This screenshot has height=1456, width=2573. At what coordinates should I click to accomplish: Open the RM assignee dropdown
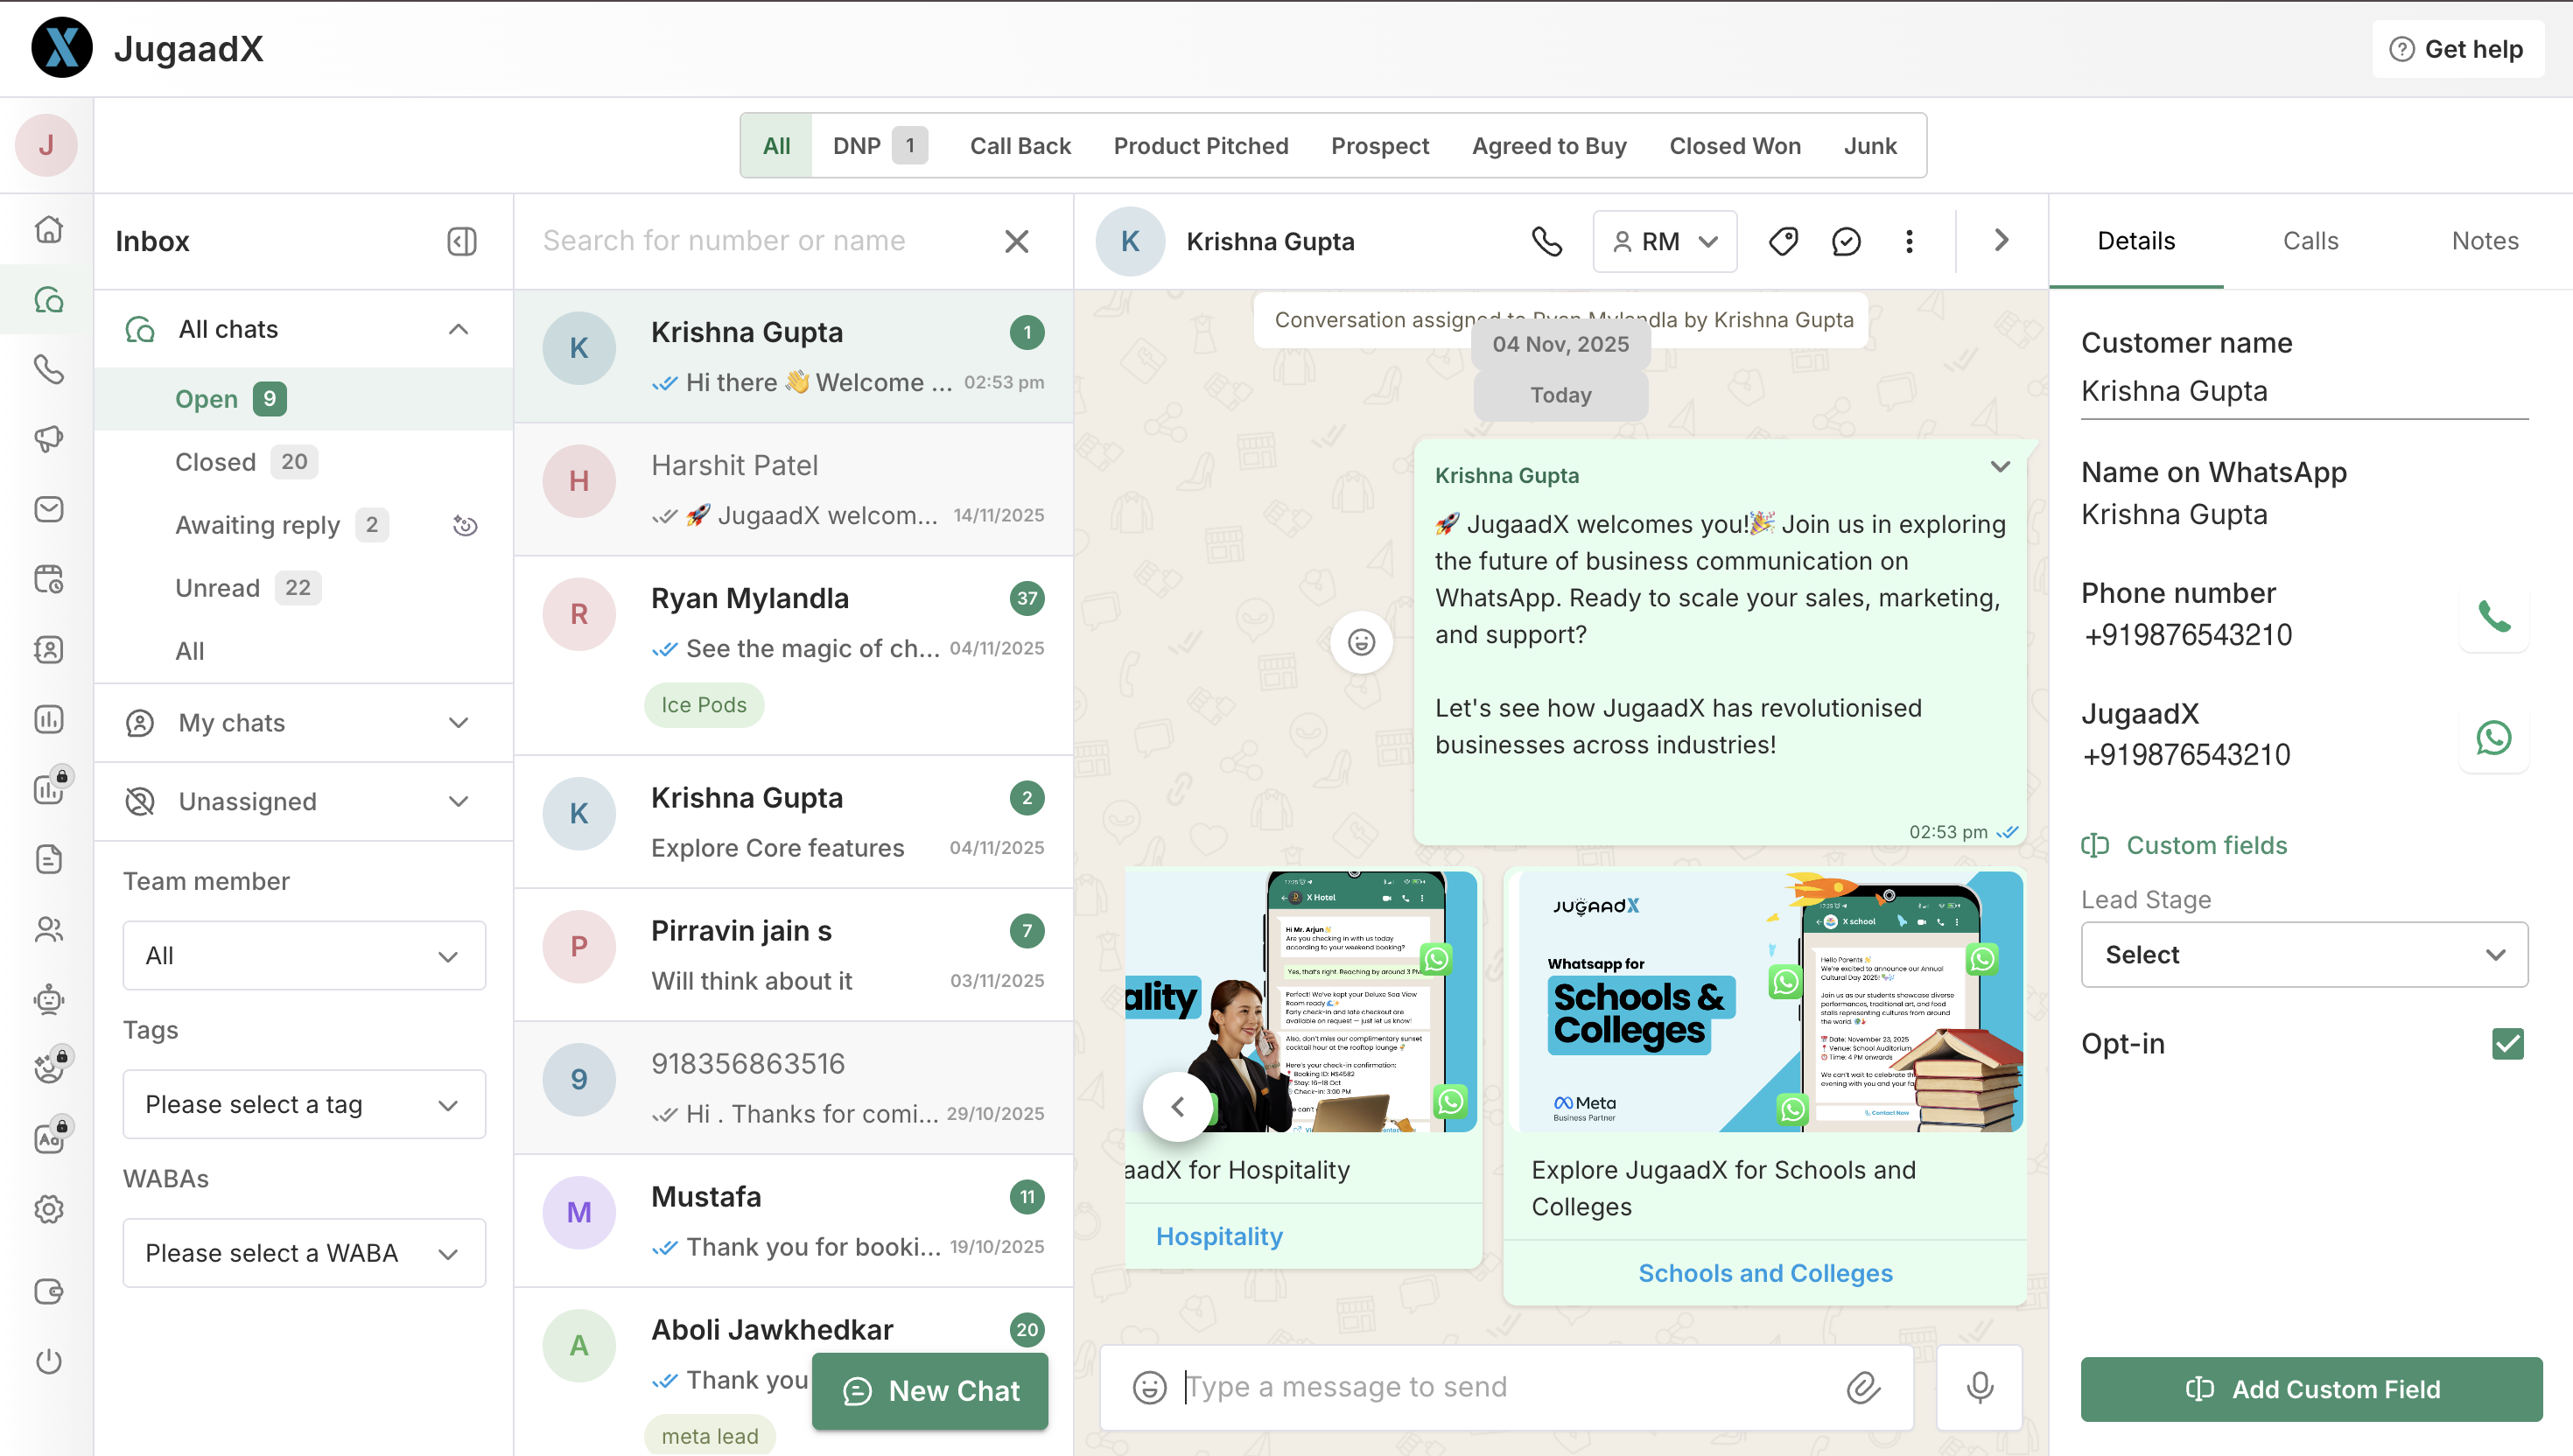tap(1664, 241)
